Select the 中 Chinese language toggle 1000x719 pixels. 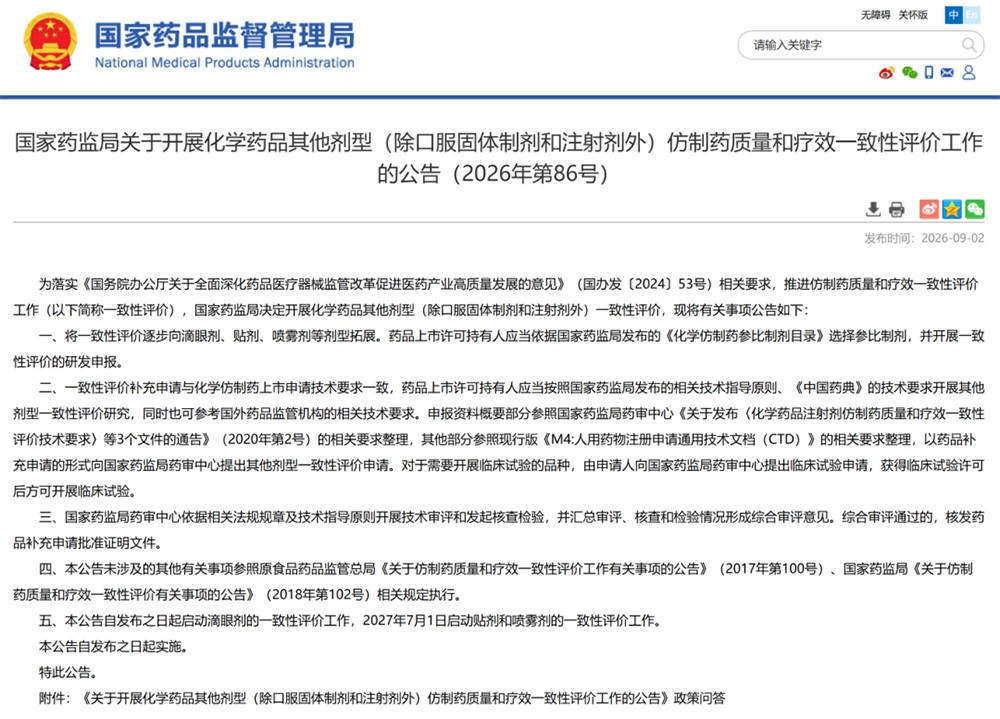953,15
